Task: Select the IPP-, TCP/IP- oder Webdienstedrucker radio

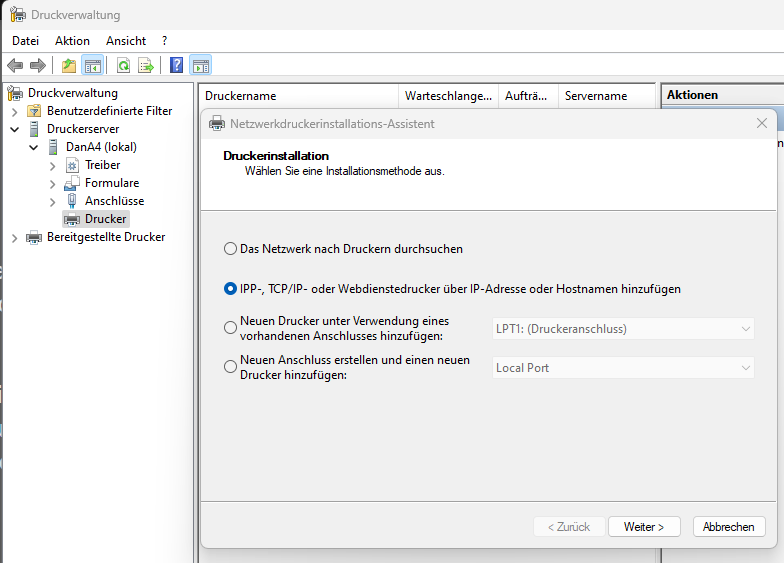Action: click(230, 288)
